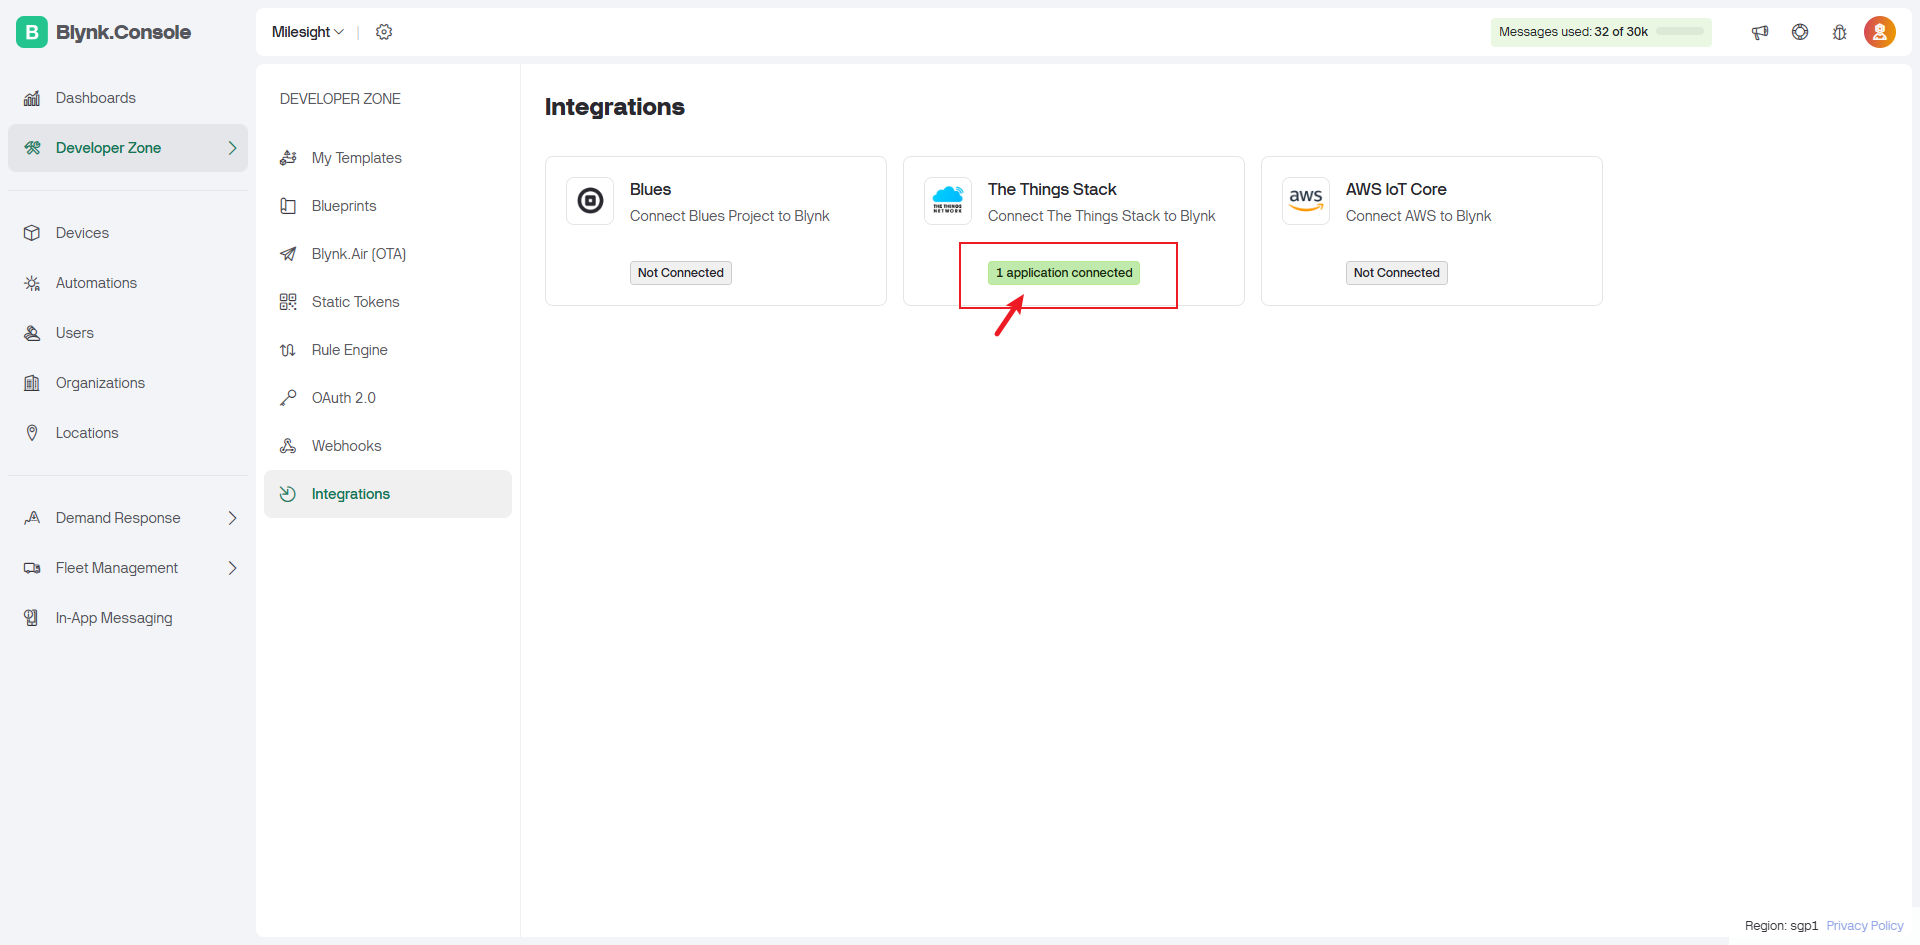Click the Blueprints book icon
The width and height of the screenshot is (1920, 945).
(x=288, y=206)
